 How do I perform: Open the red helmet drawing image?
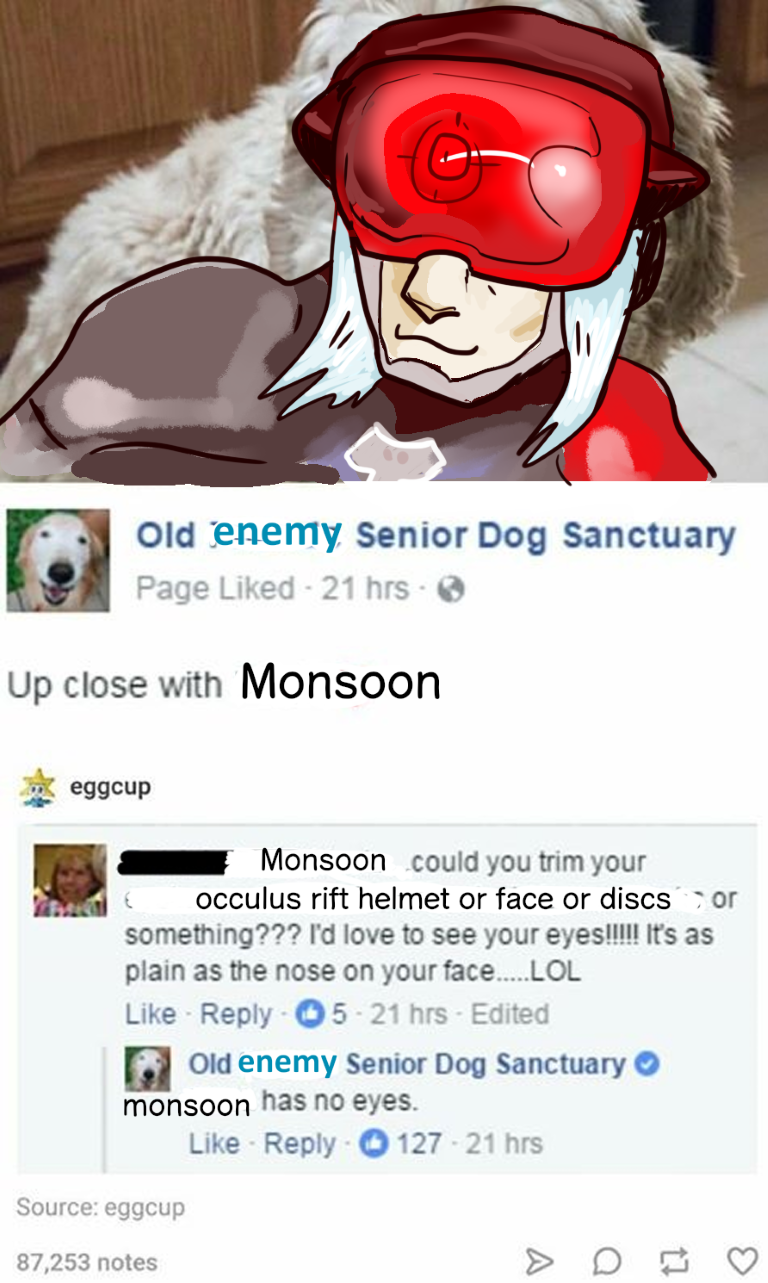384,241
